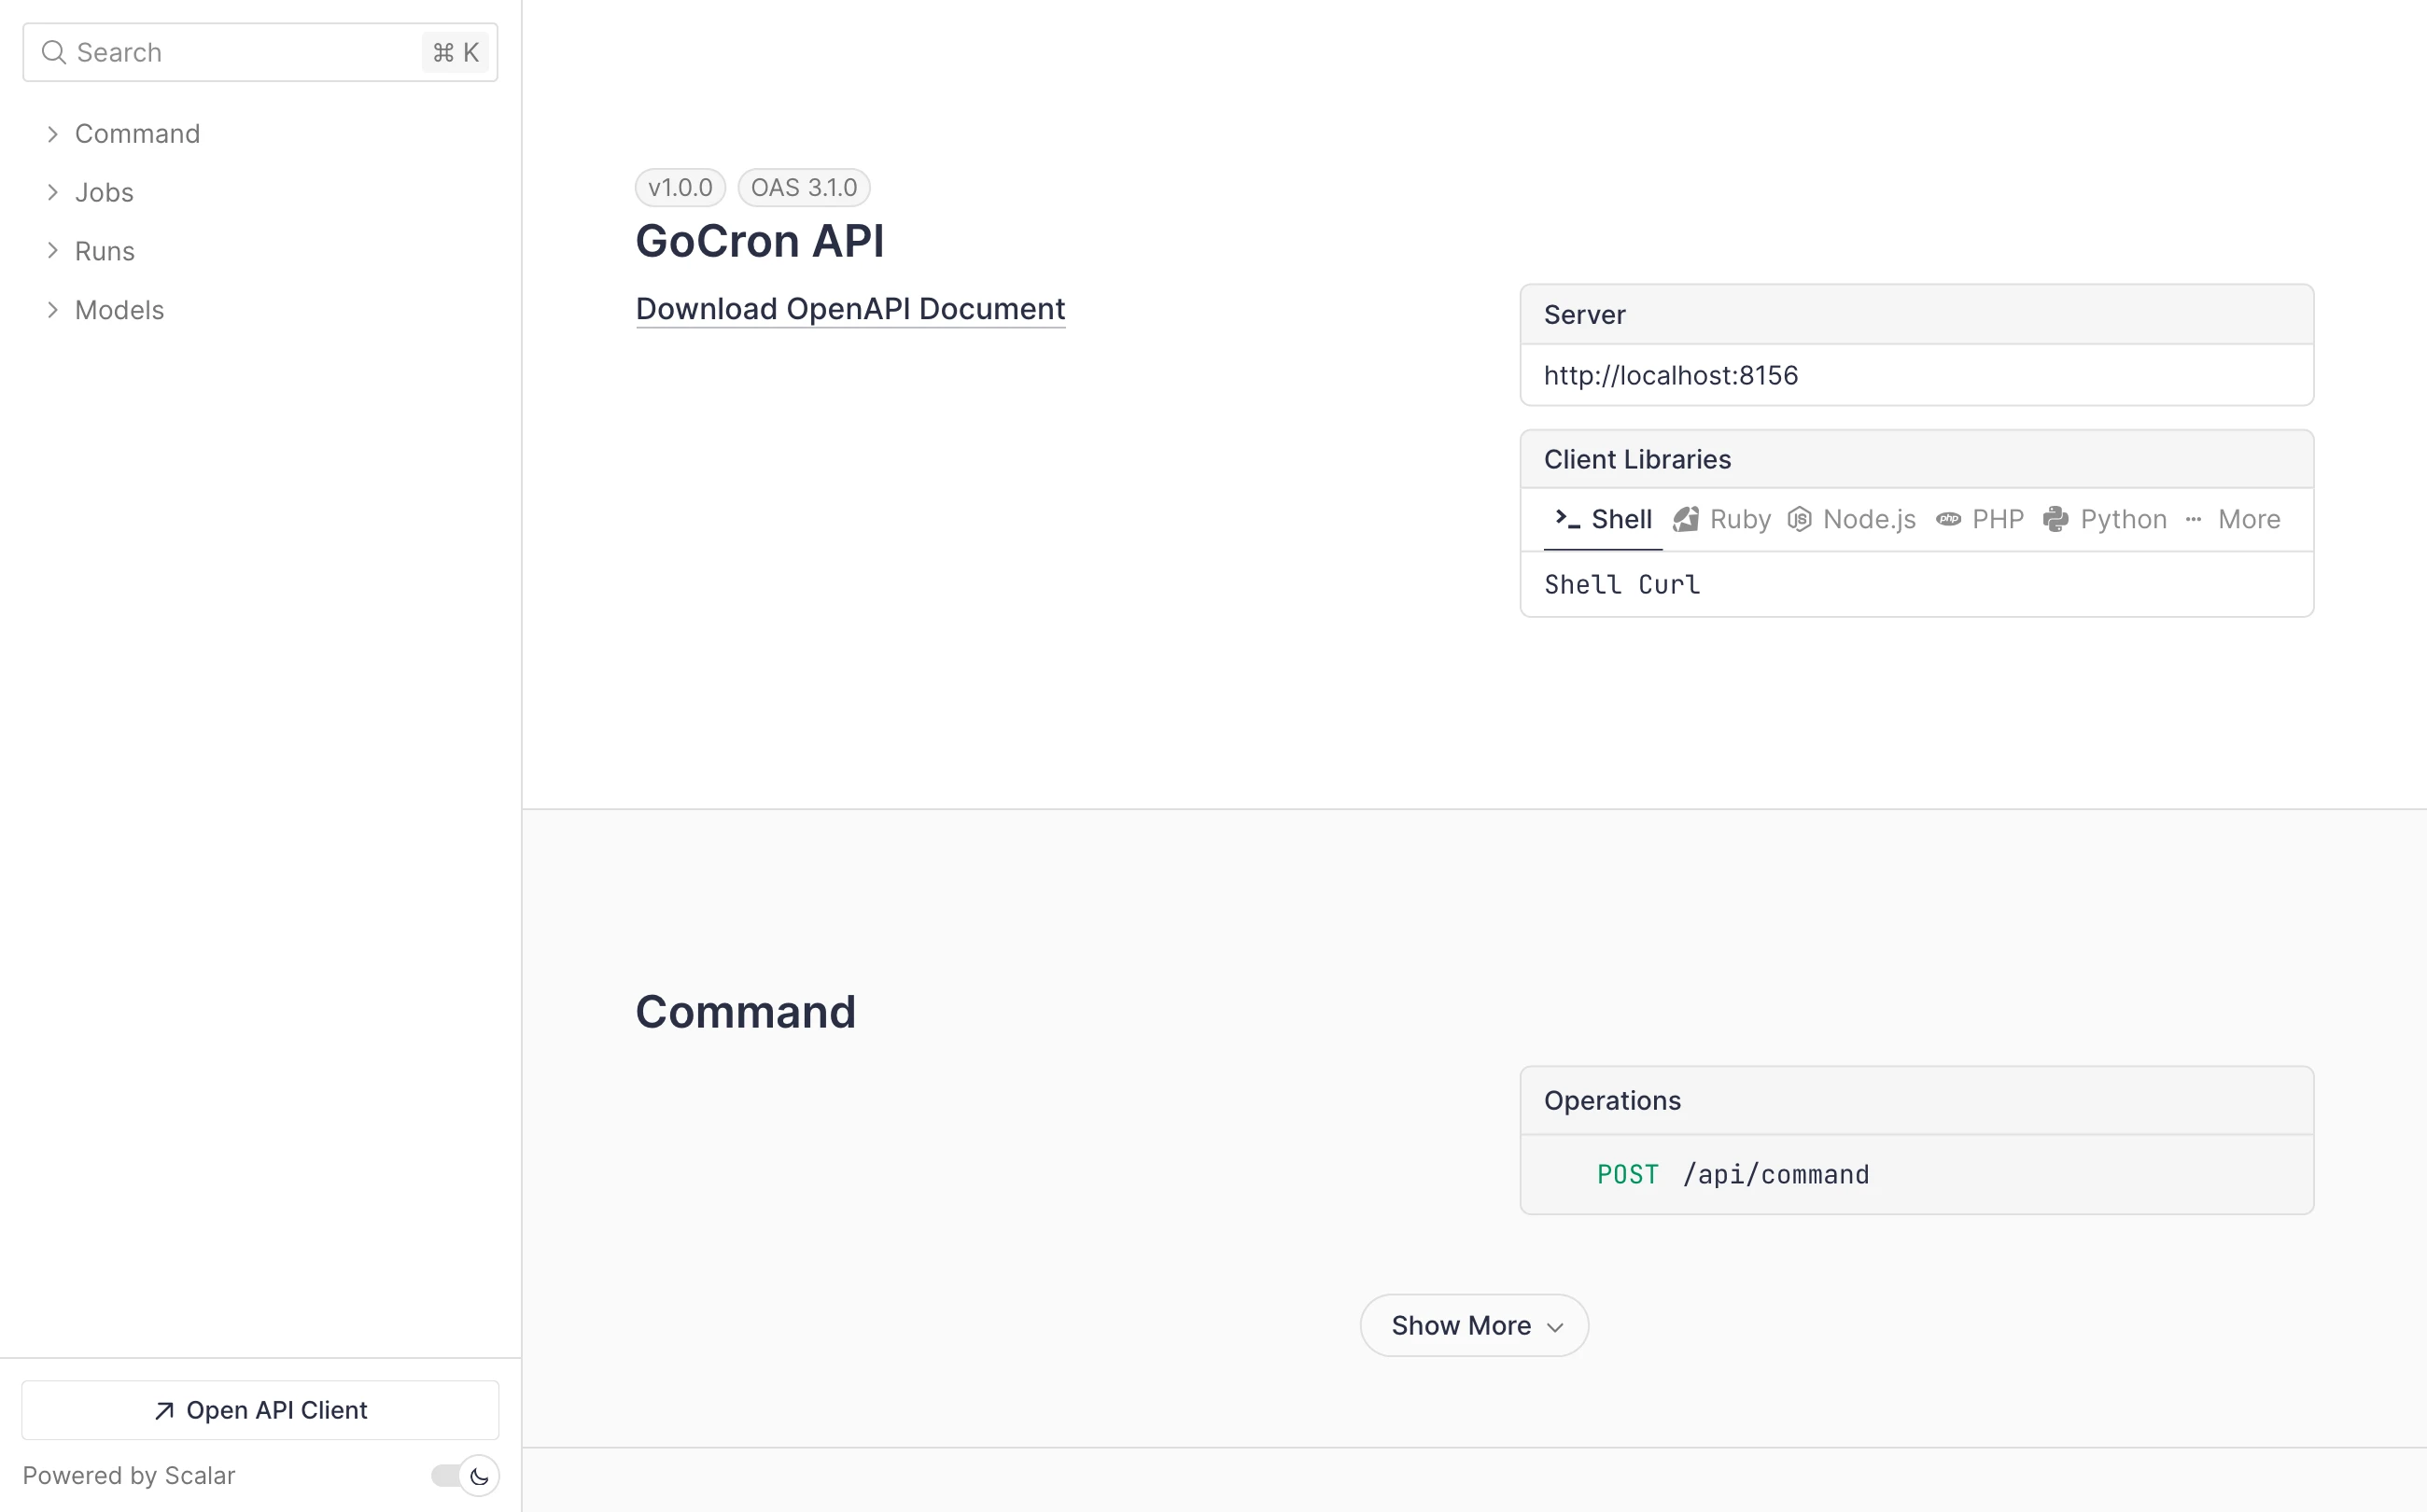Click the Shell terminal prompt icon
2427x1512 pixels.
[1566, 519]
